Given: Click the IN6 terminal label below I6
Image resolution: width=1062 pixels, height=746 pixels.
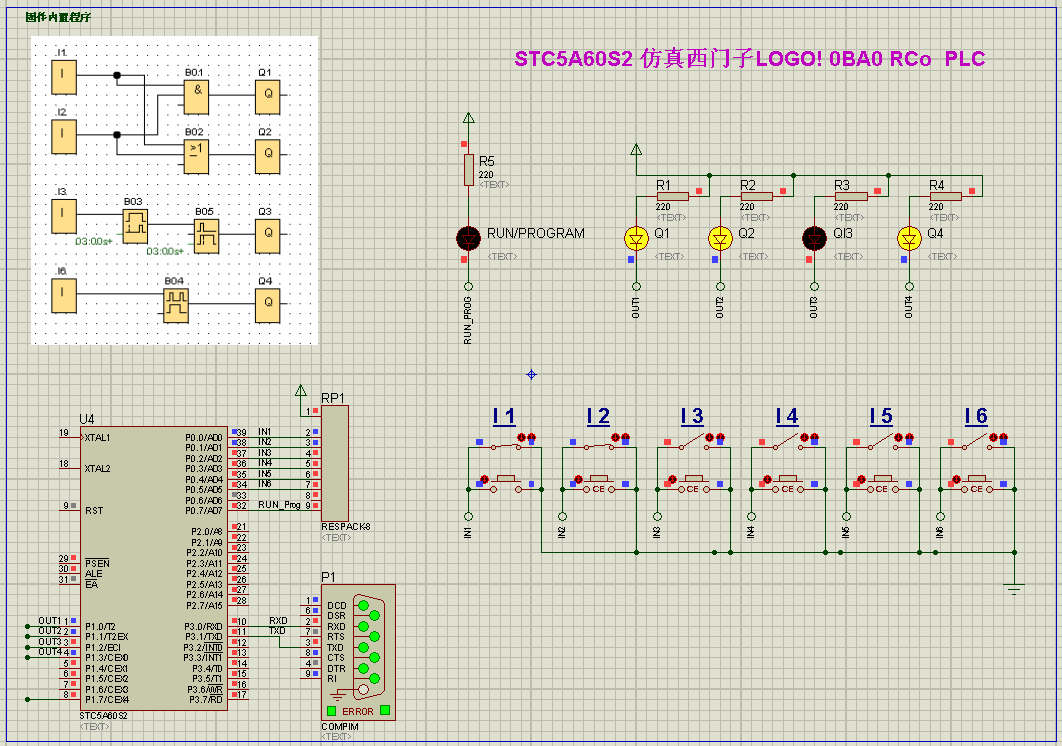Looking at the screenshot, I should [939, 533].
